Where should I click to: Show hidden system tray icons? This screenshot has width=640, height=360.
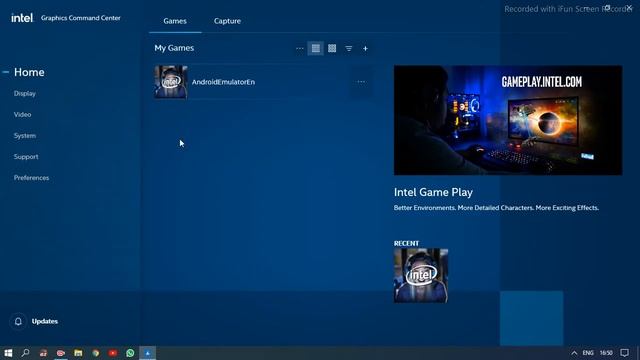tap(574, 353)
